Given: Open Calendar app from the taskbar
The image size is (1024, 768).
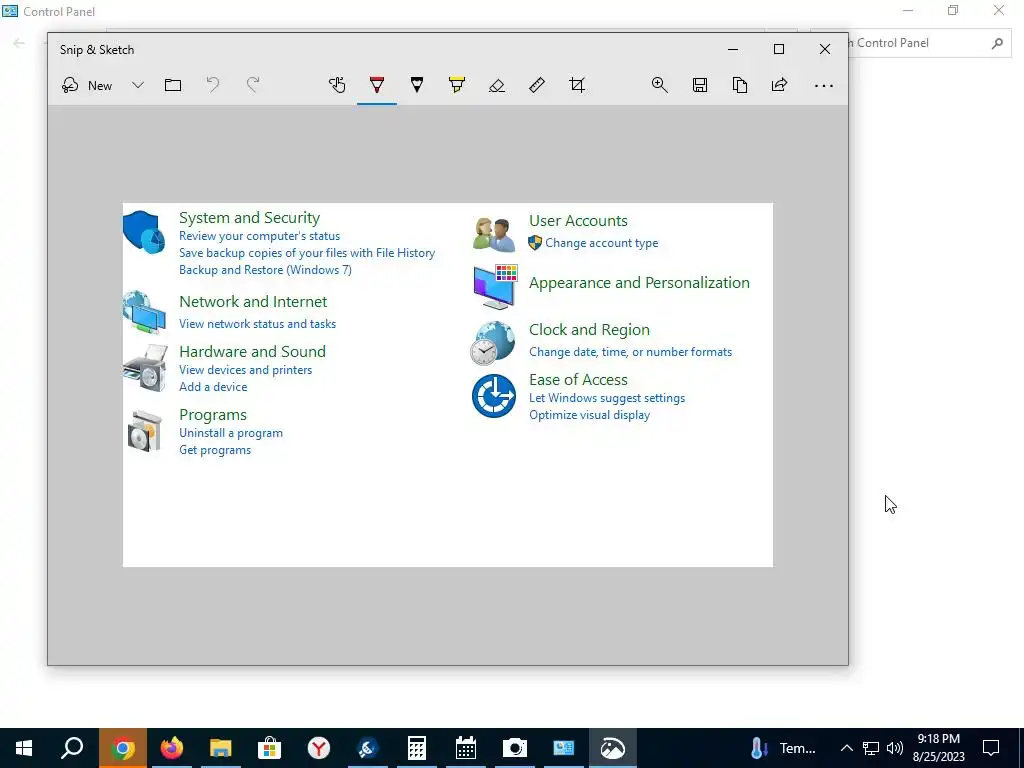Looking at the screenshot, I should [x=466, y=748].
